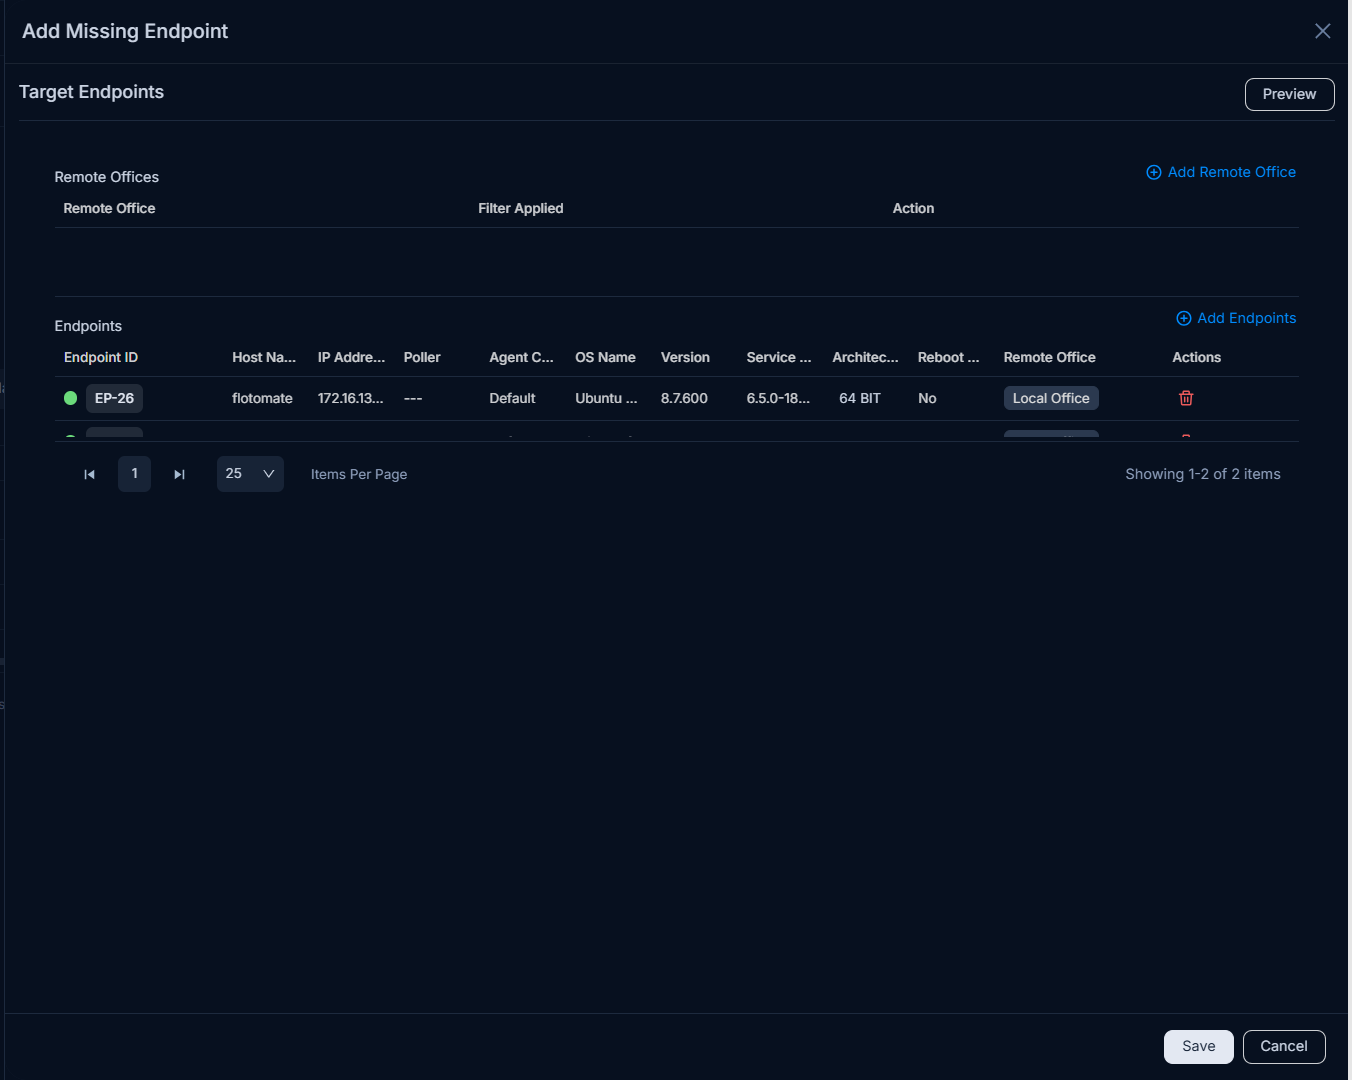This screenshot has height=1080, width=1352.
Task: Click the Architecture column header
Action: pyautogui.click(x=865, y=357)
